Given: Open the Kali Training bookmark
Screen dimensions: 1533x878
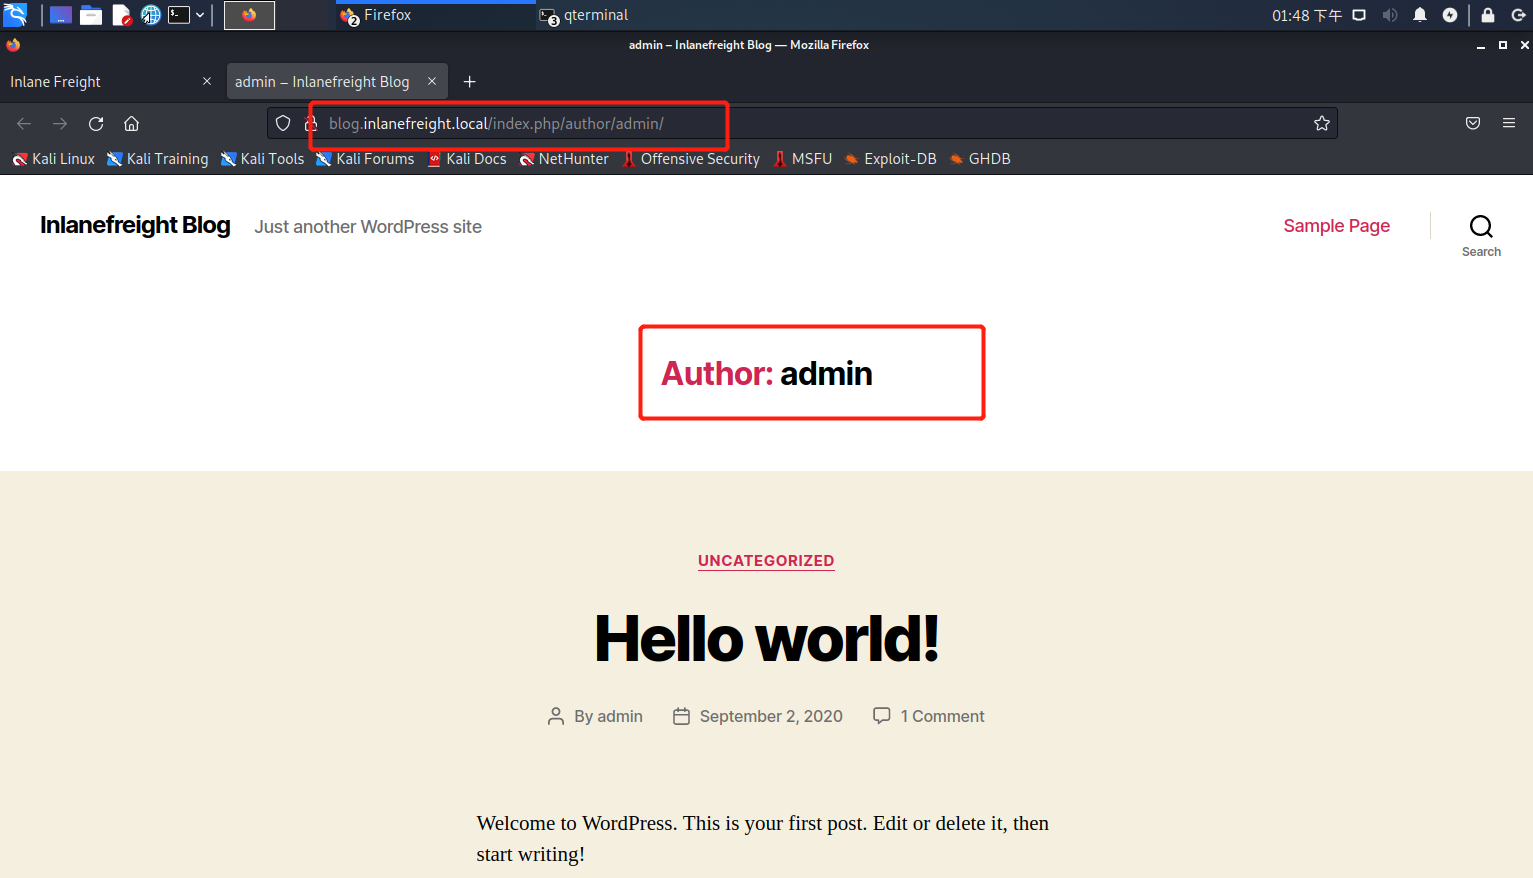Looking at the screenshot, I should [158, 159].
